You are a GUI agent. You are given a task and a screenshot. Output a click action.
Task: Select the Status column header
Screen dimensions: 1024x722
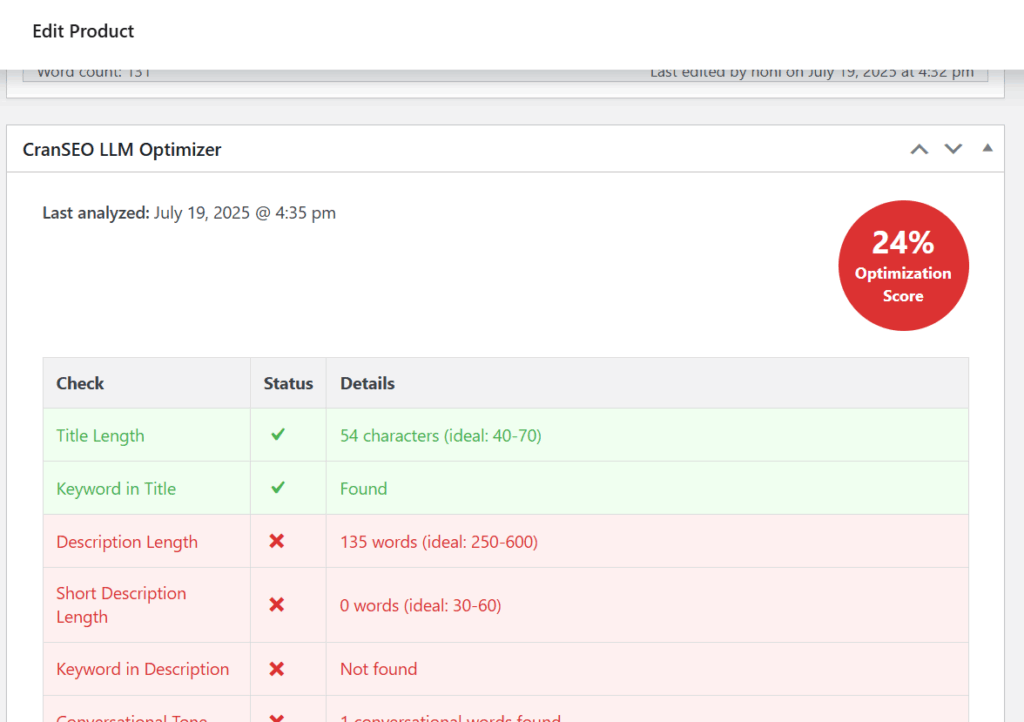pyautogui.click(x=288, y=383)
